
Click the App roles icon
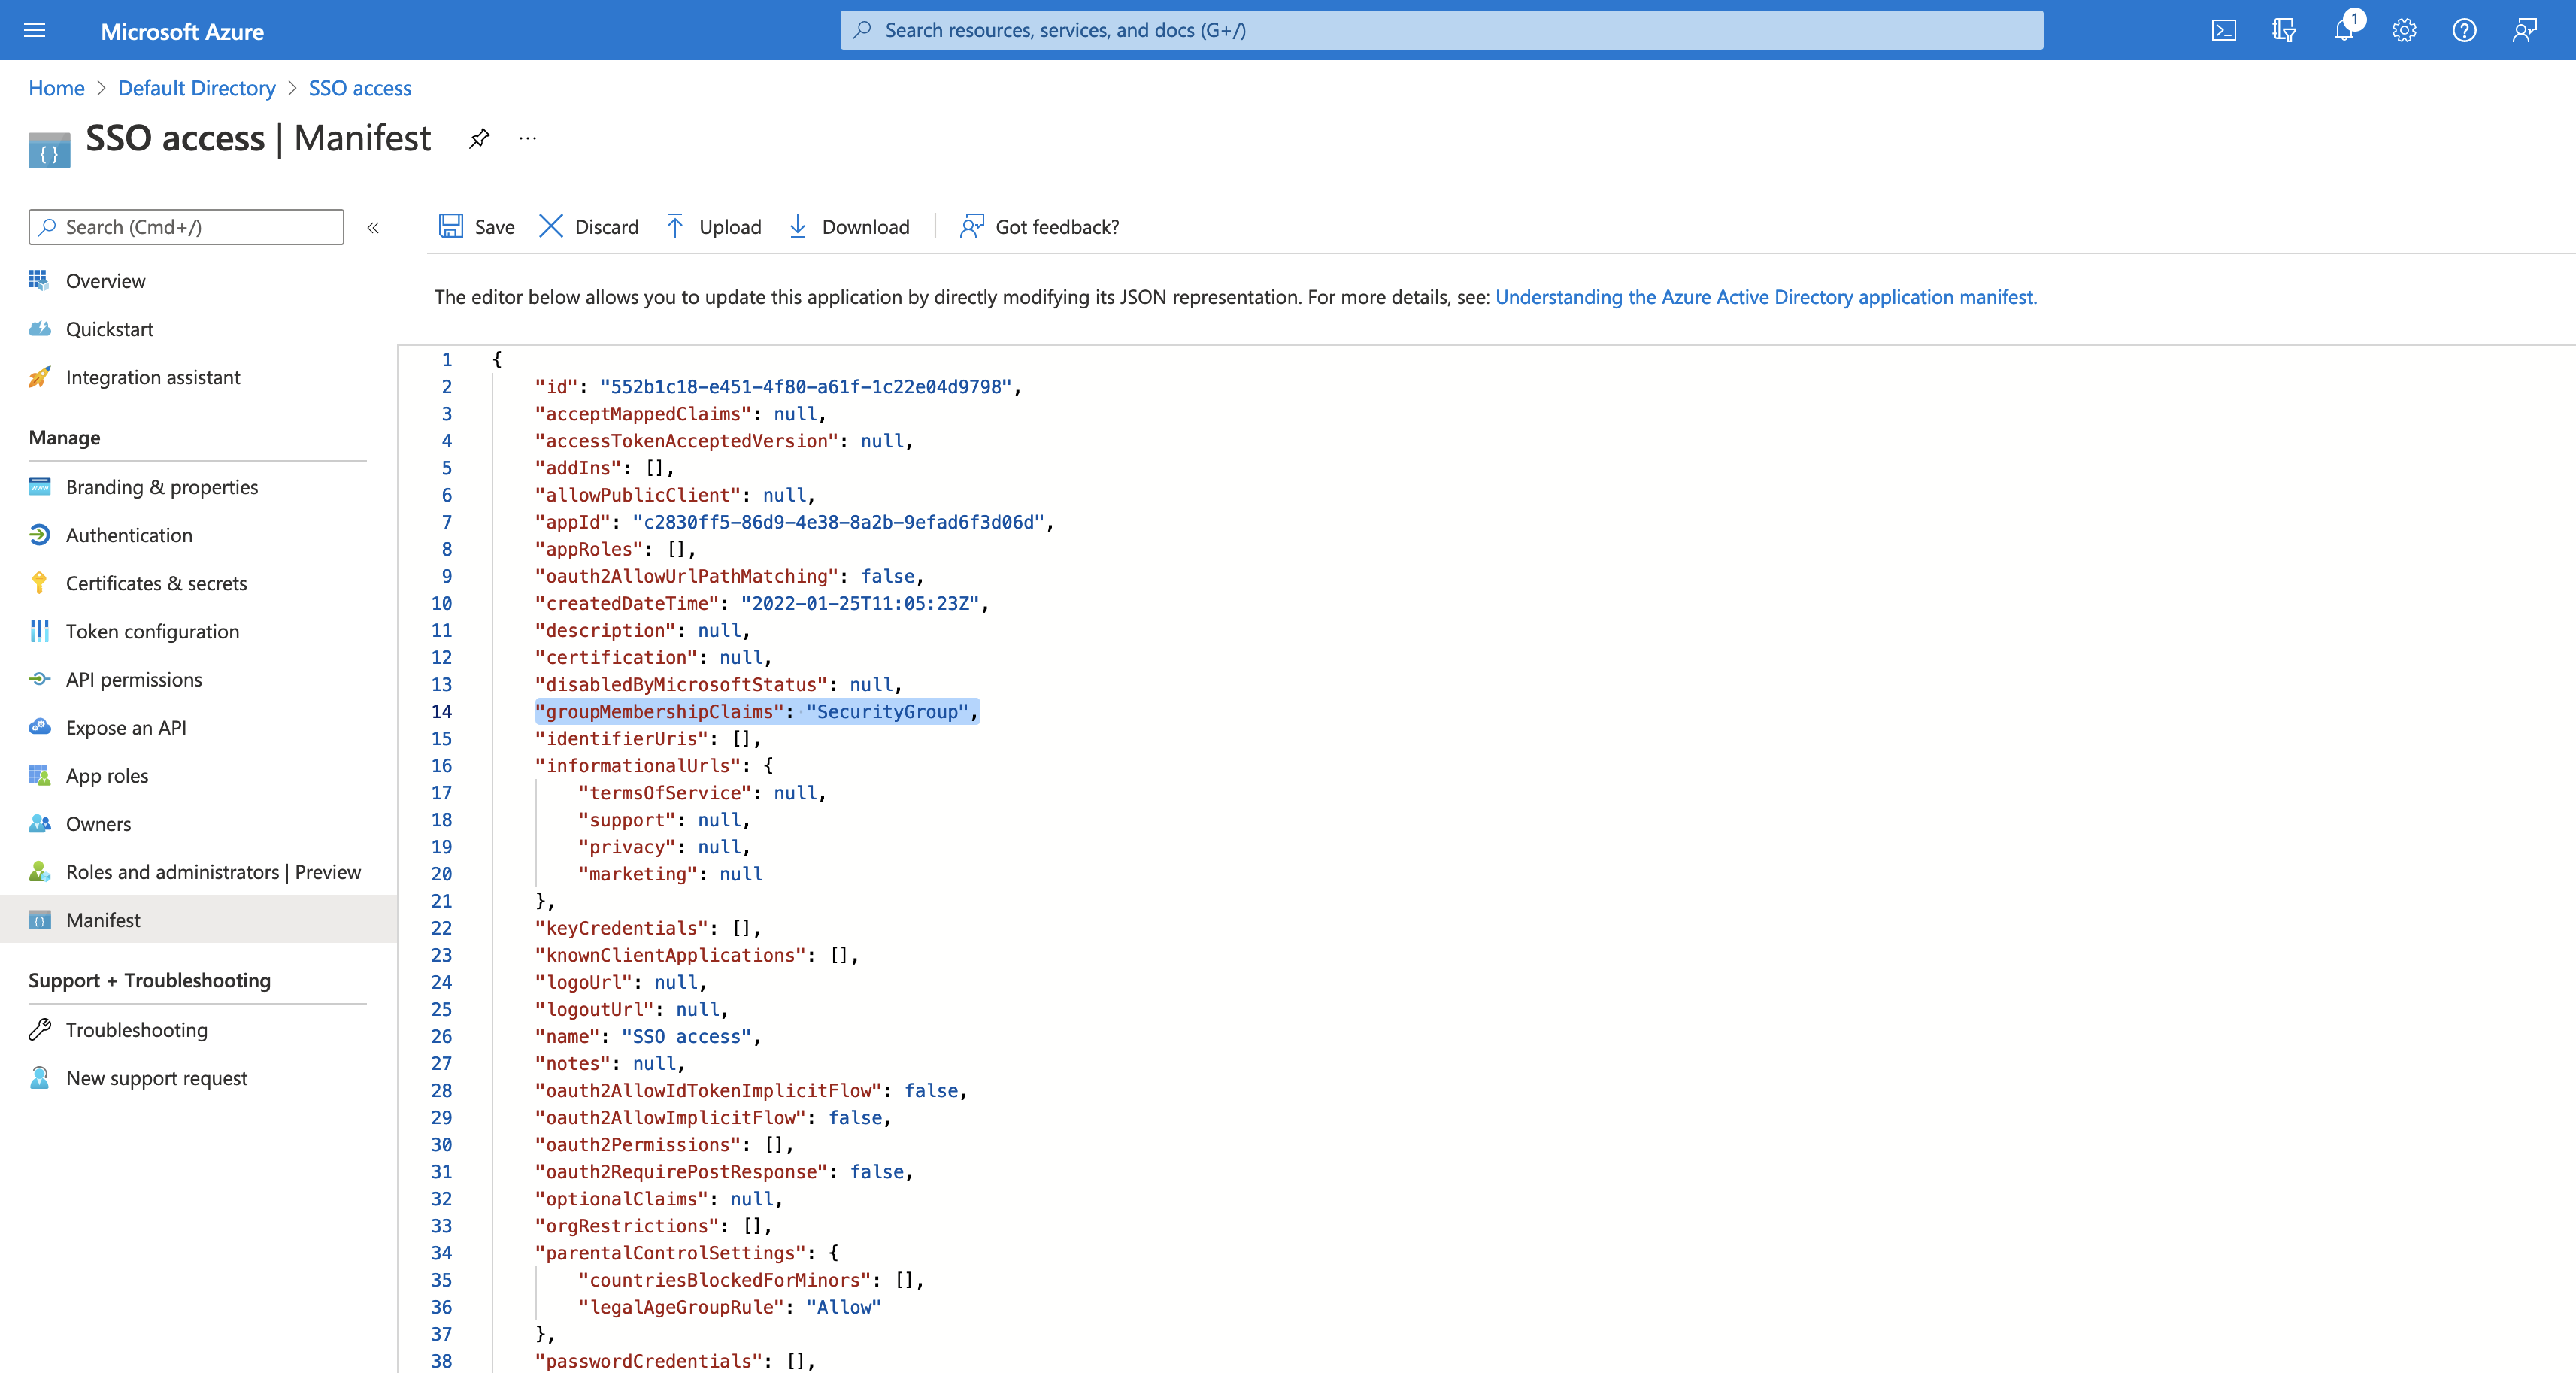click(x=39, y=775)
